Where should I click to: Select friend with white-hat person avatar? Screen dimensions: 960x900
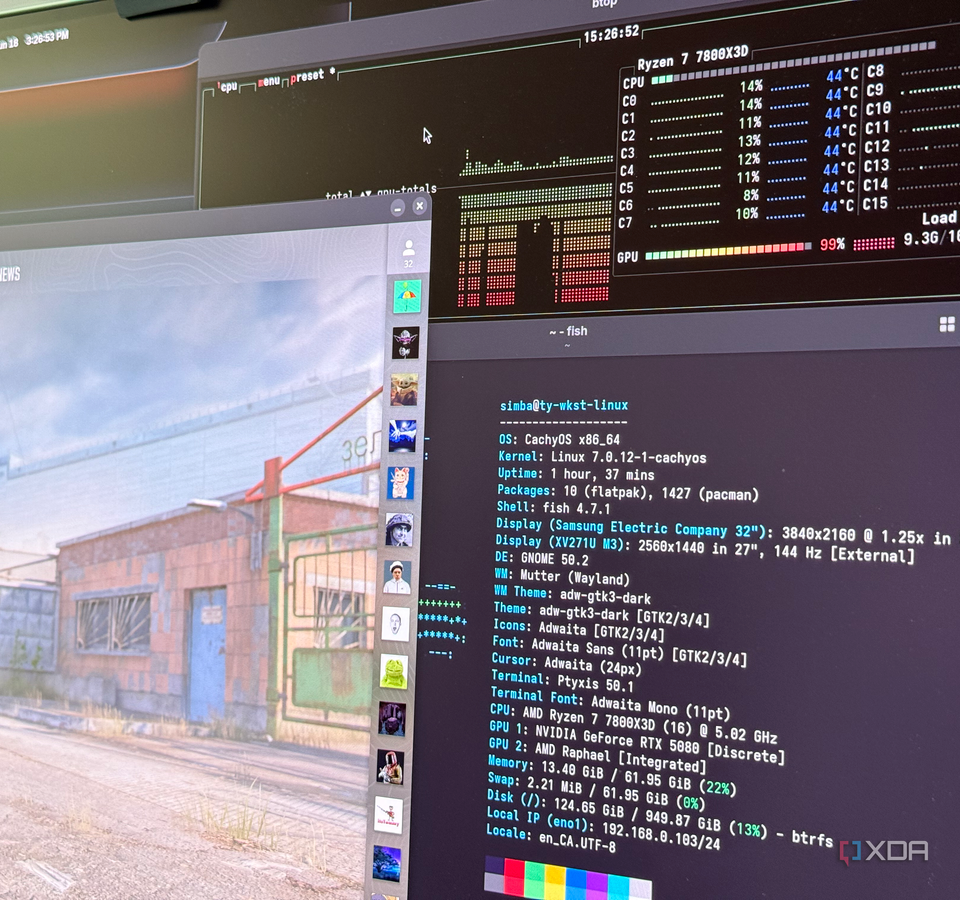(x=397, y=577)
